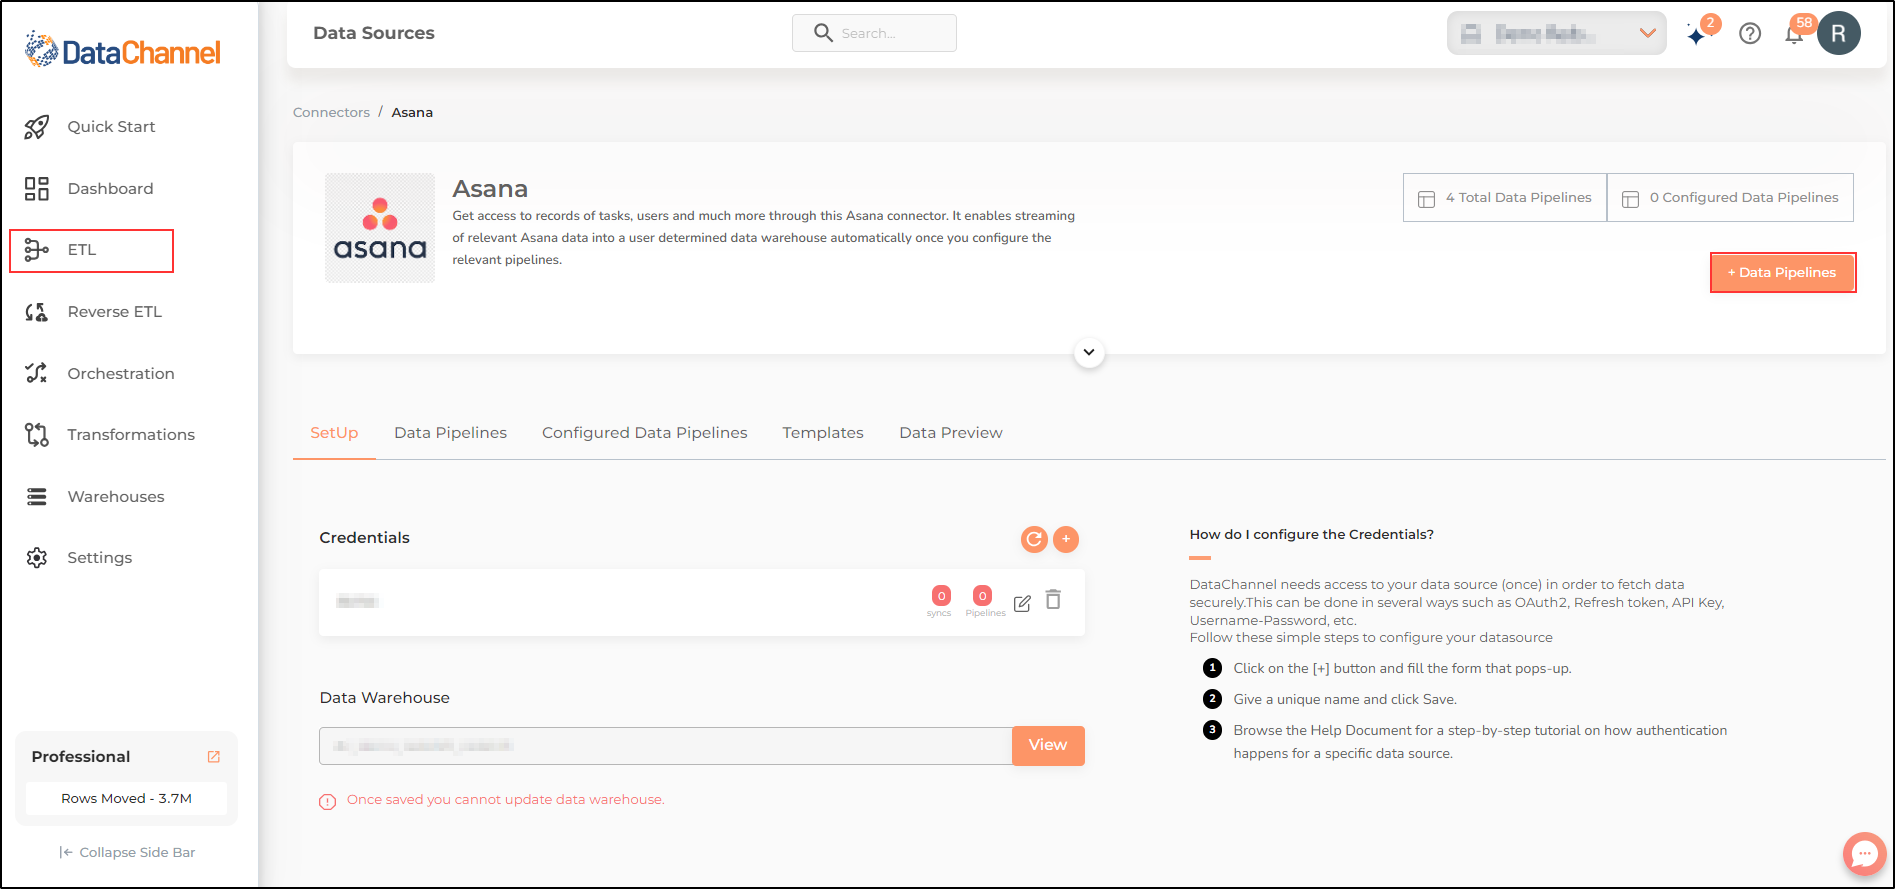
Task: Collapse Side Bar
Action: pos(127,853)
